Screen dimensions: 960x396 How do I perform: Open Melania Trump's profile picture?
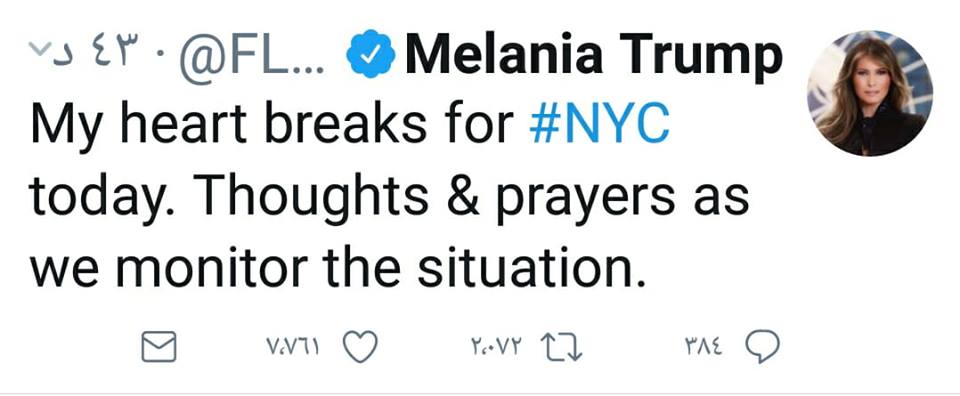[870, 93]
